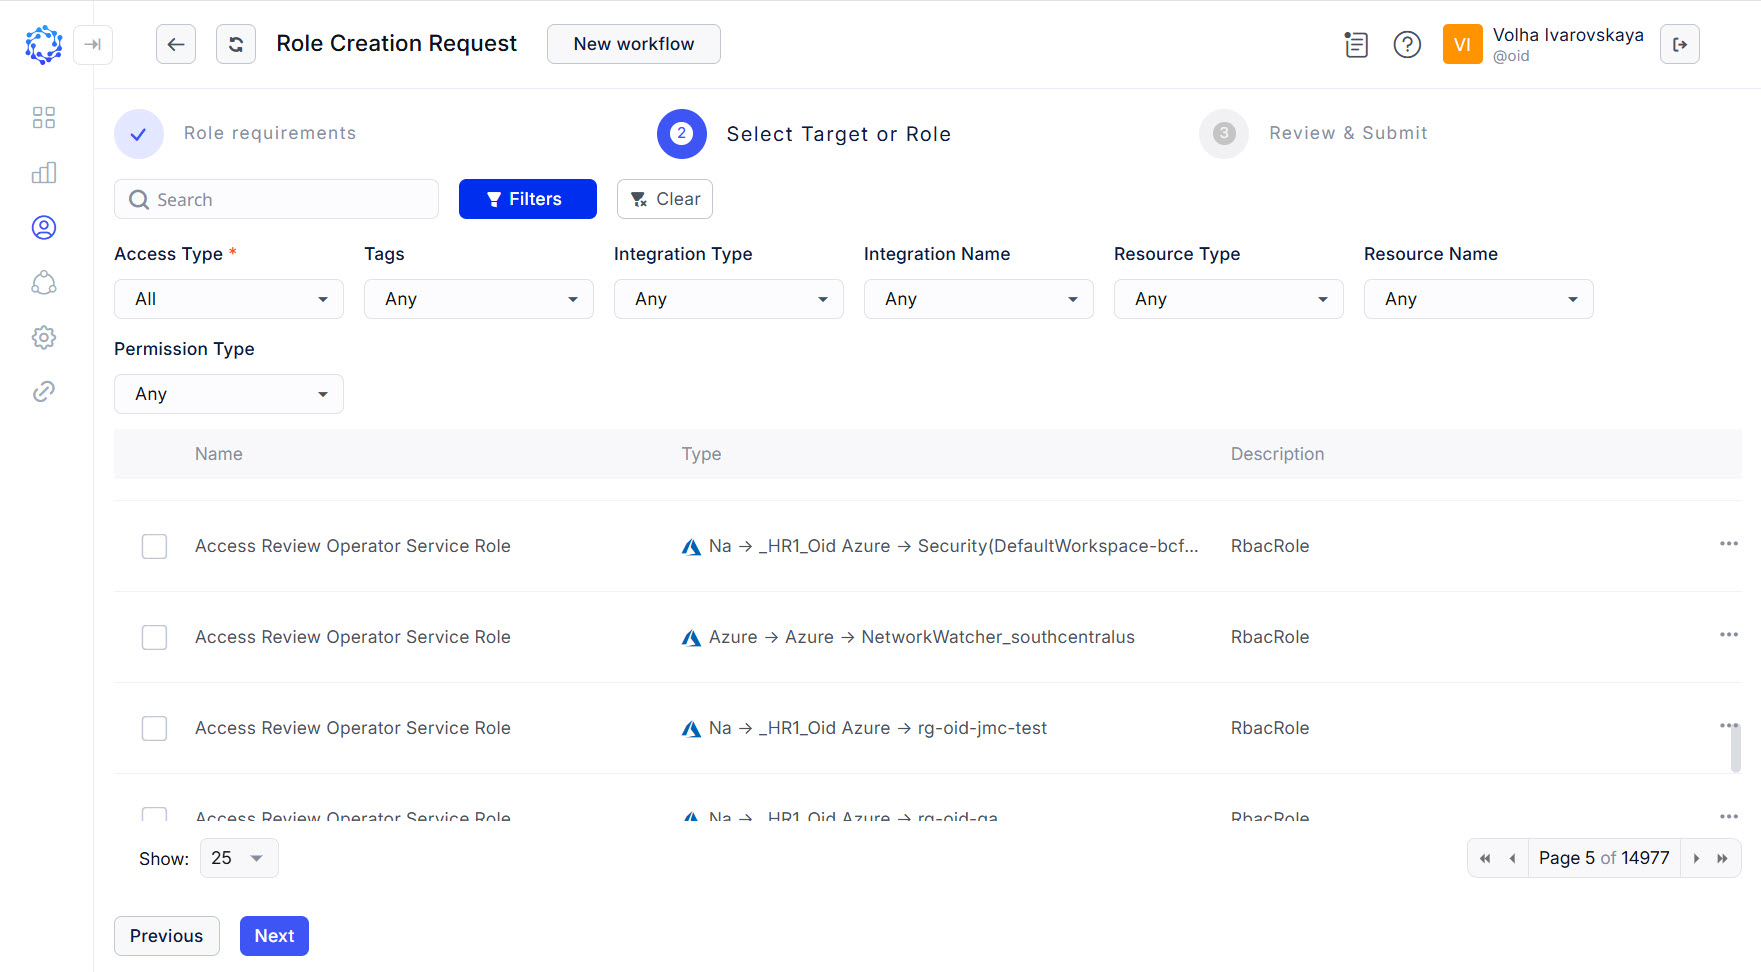Open the task list icon in header
Image resolution: width=1761 pixels, height=972 pixels.
[x=1356, y=44]
